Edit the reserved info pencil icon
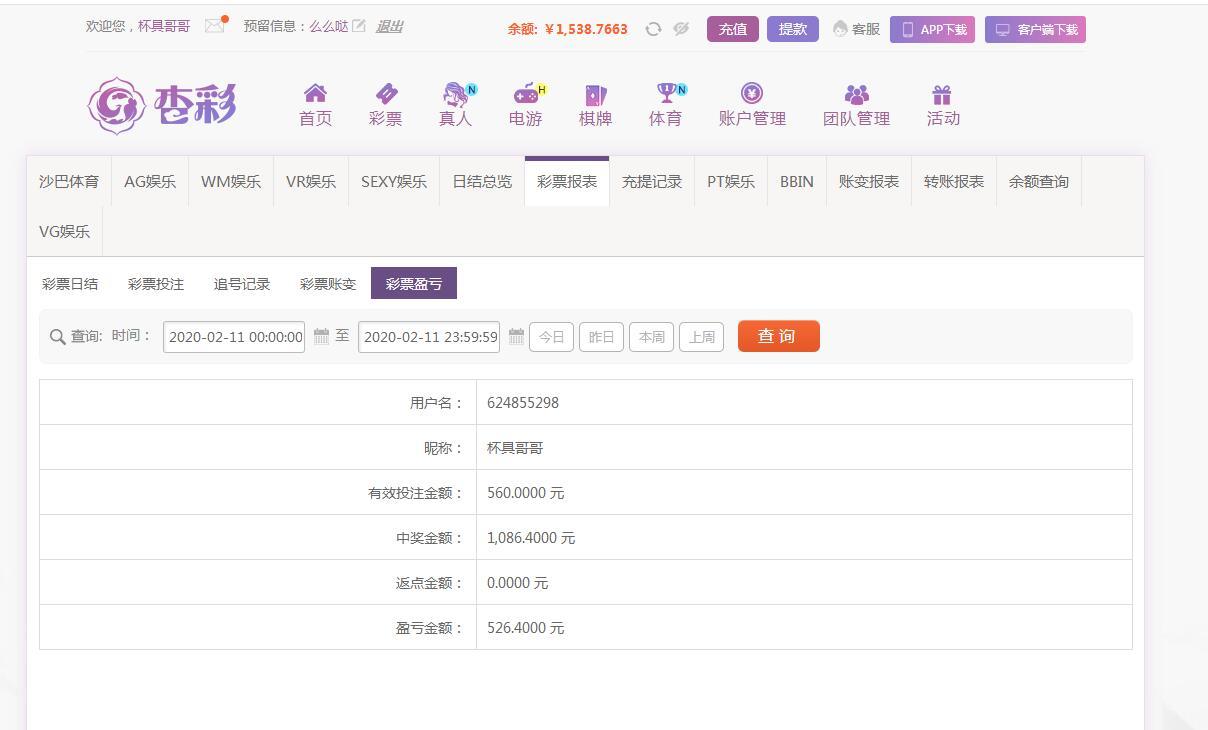 click(359, 26)
